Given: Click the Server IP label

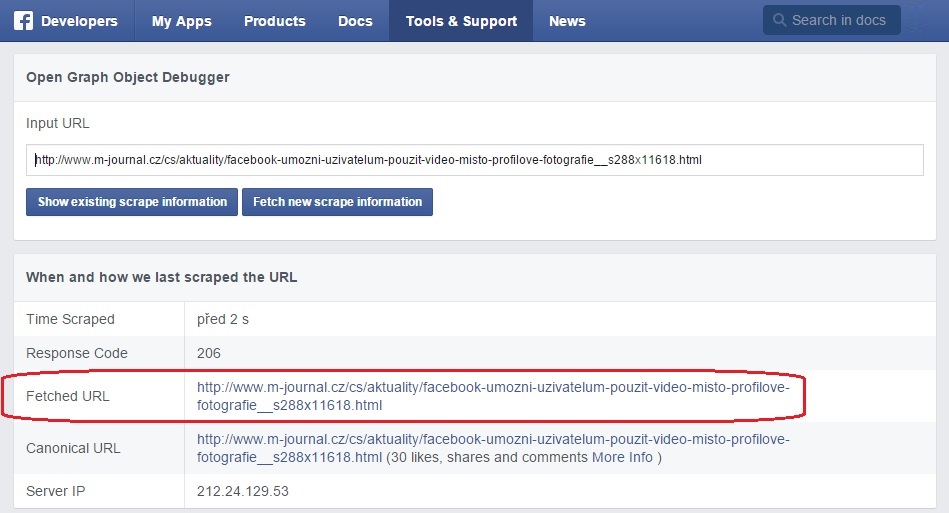Looking at the screenshot, I should [56, 491].
